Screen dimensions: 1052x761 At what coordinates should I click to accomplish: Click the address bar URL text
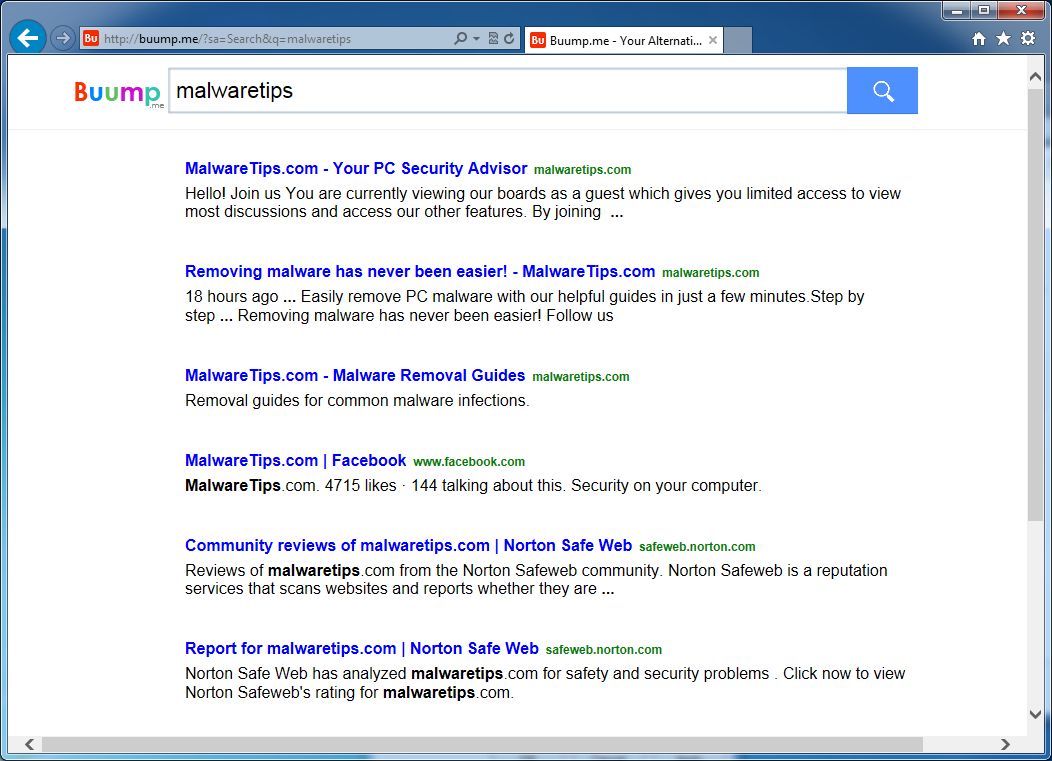pos(227,39)
